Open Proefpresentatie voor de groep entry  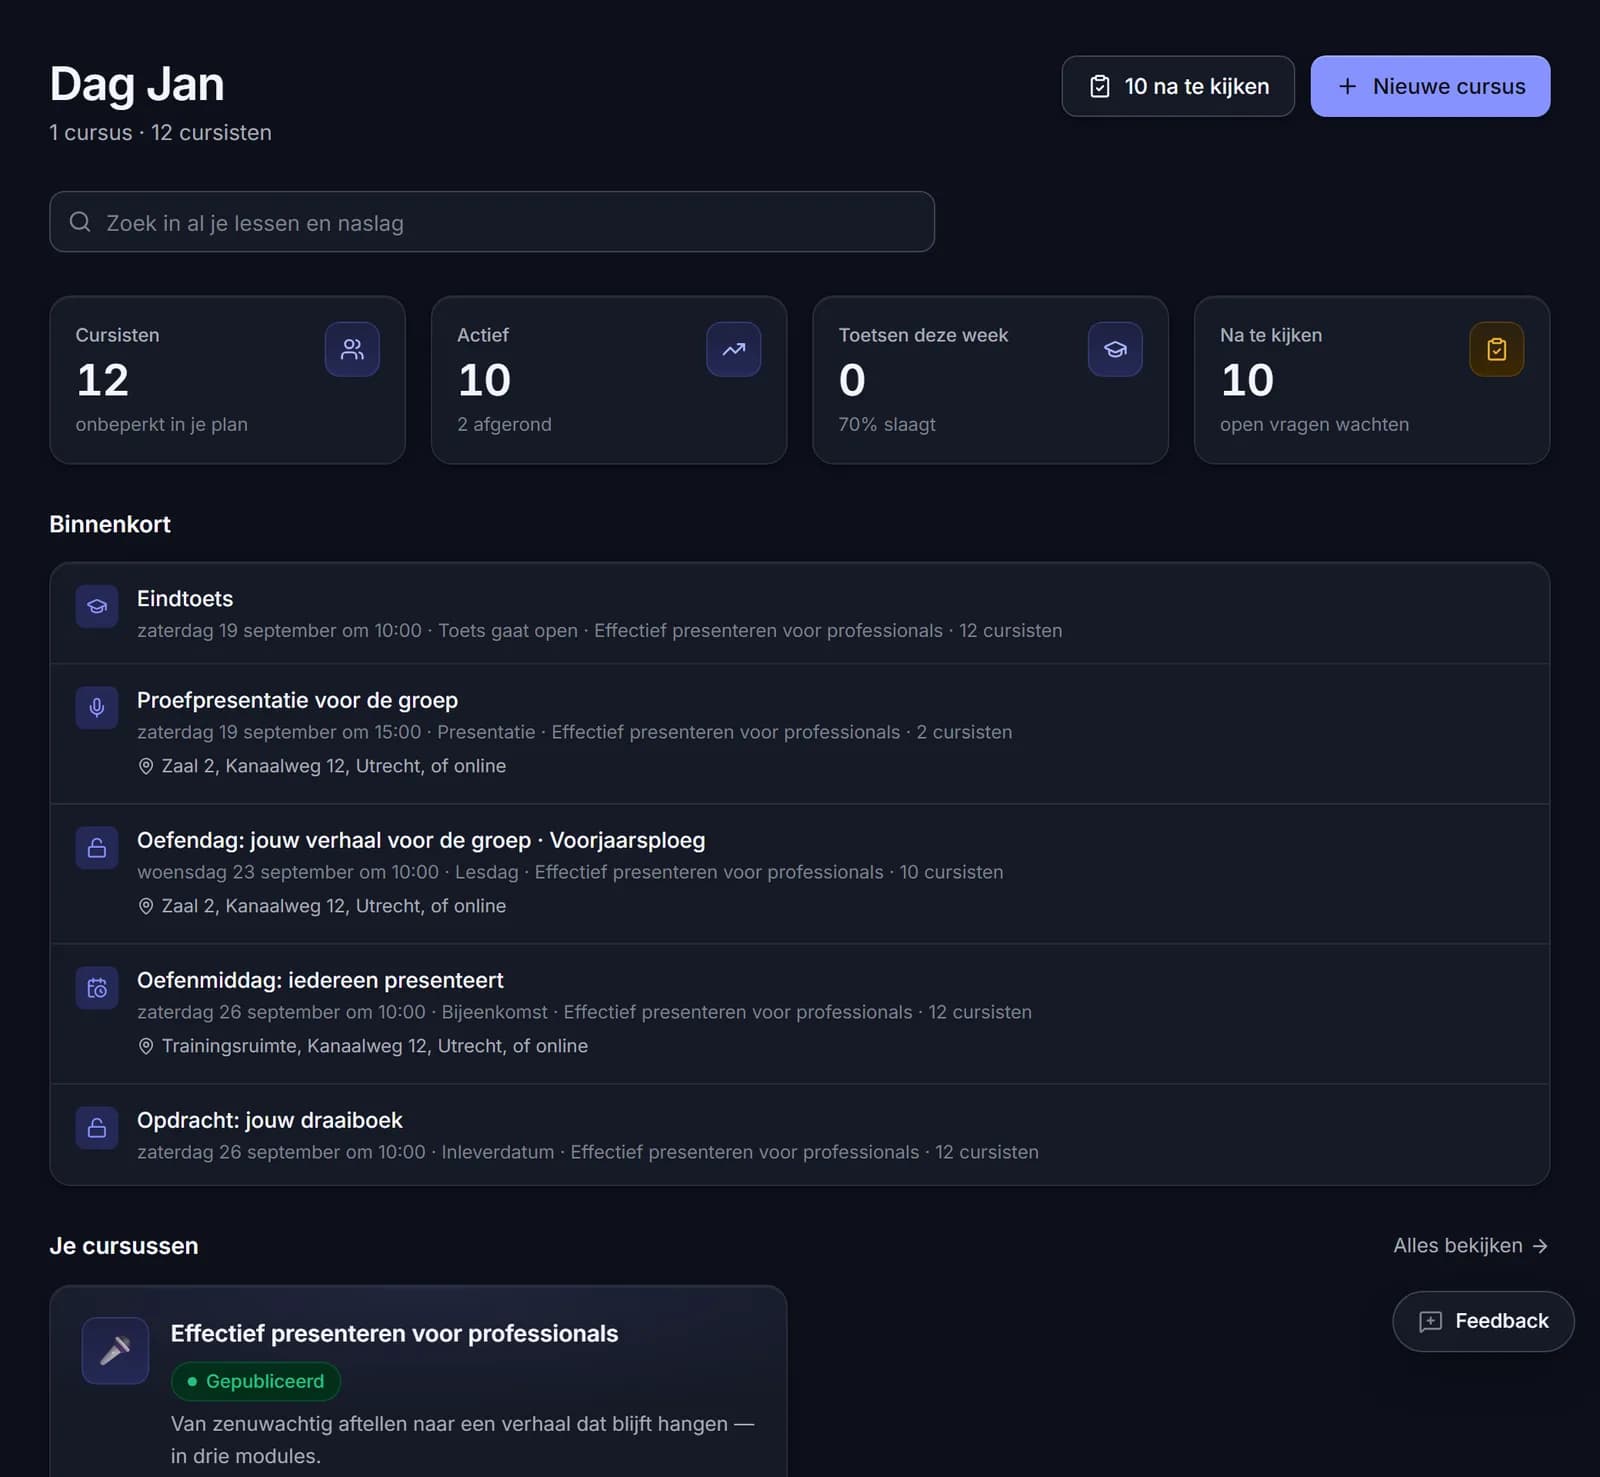tap(800, 733)
